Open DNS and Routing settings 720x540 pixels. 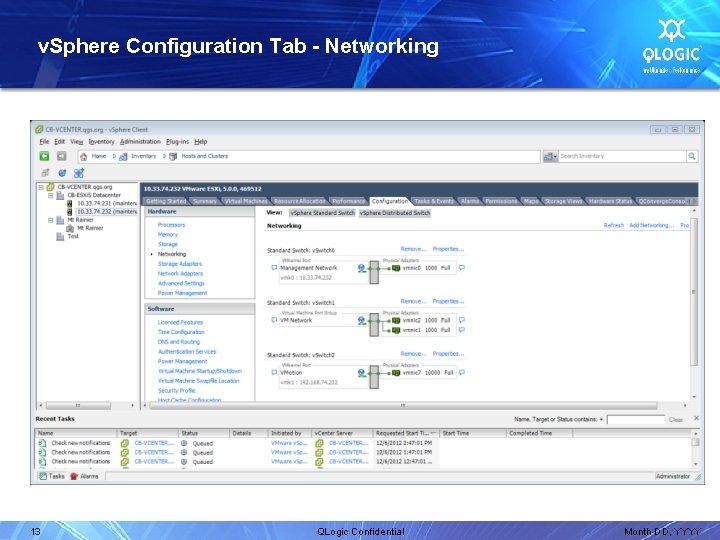point(179,342)
